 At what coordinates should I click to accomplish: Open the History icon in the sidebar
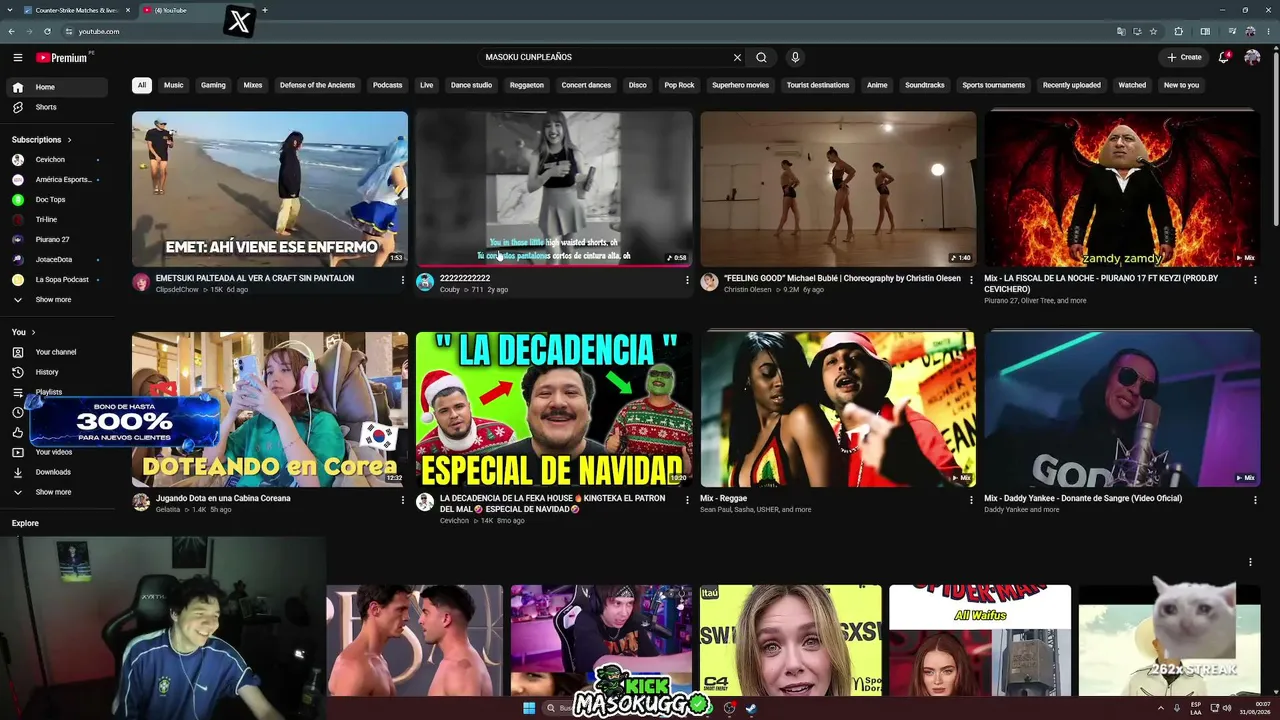(x=18, y=372)
